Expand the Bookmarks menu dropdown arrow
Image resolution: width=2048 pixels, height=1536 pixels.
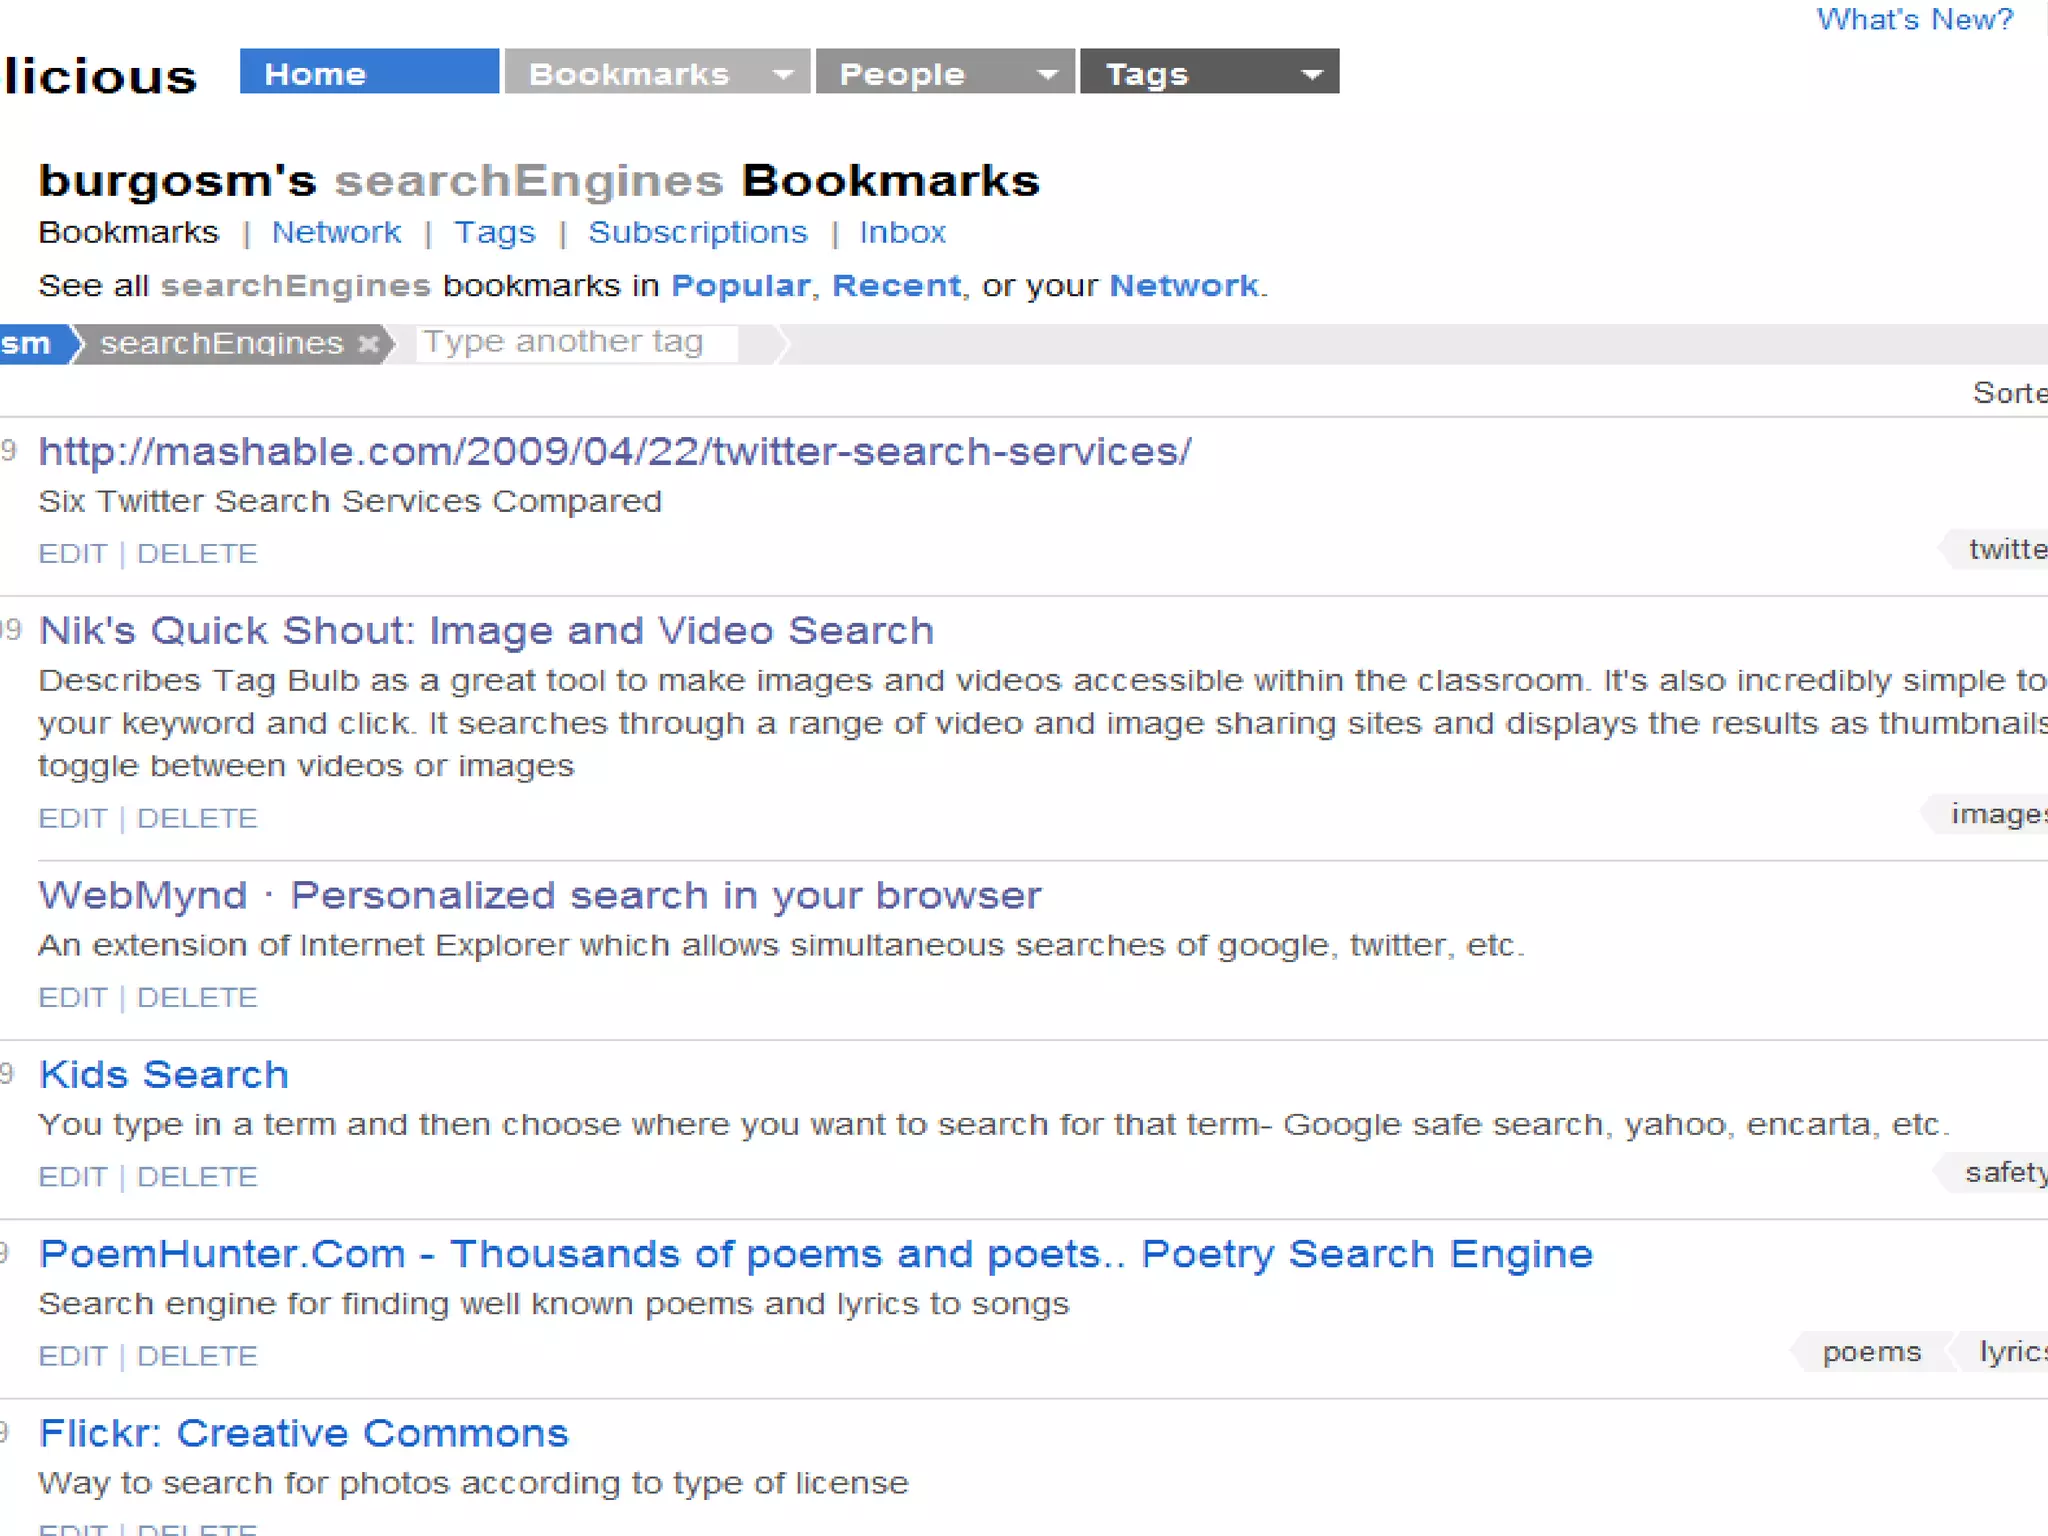tap(784, 74)
